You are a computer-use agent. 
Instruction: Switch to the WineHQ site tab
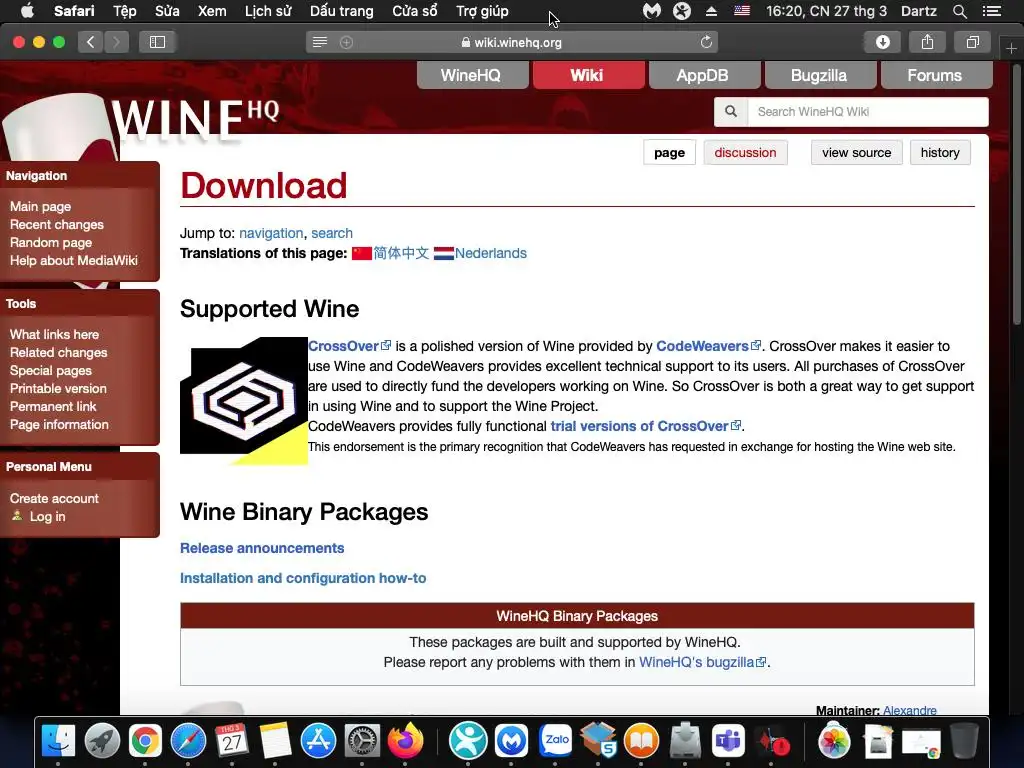[x=471, y=75]
